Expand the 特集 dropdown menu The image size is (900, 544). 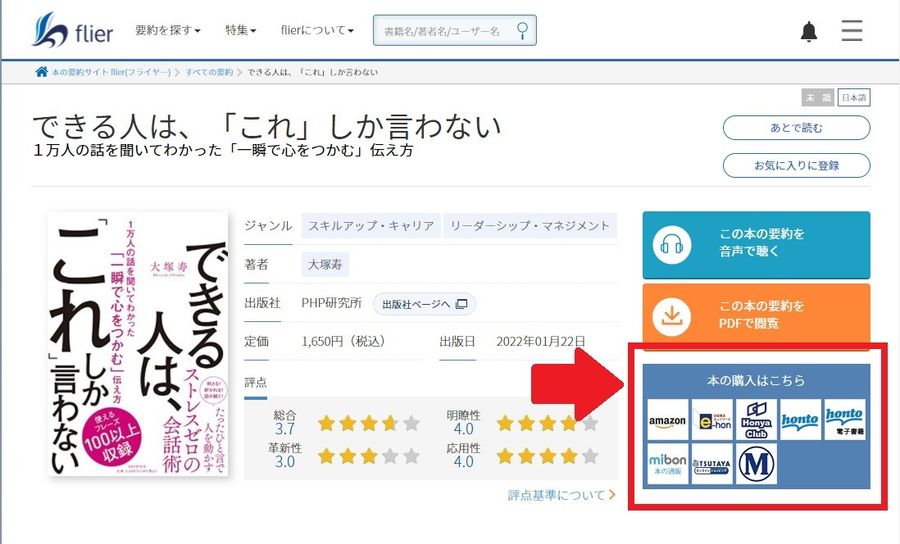coord(240,30)
